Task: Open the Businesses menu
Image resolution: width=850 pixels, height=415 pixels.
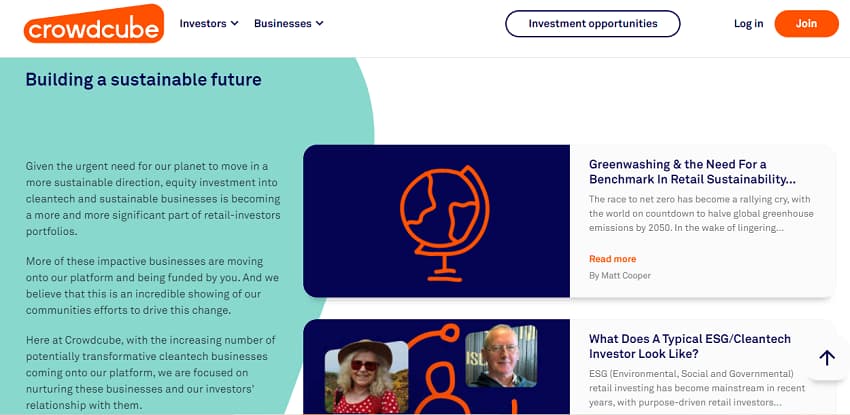Action: tap(282, 23)
